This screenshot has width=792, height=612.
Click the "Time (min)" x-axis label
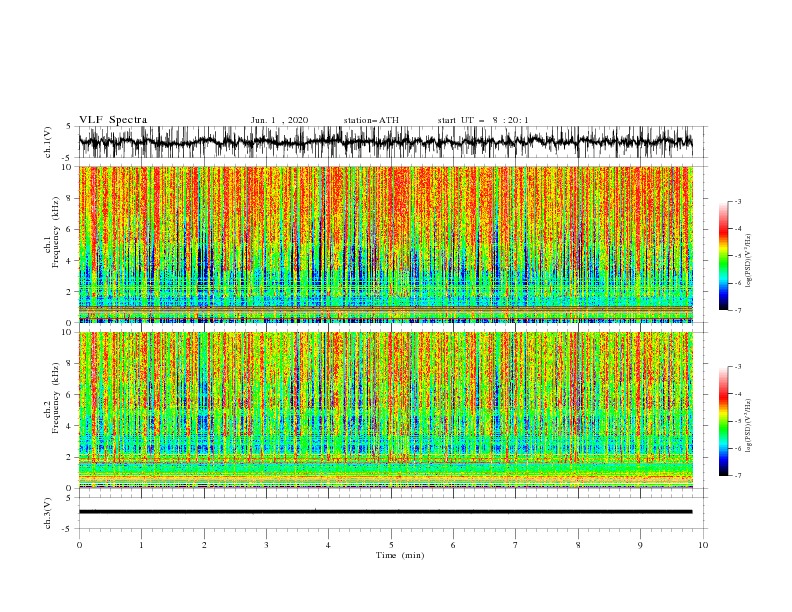(x=400, y=555)
